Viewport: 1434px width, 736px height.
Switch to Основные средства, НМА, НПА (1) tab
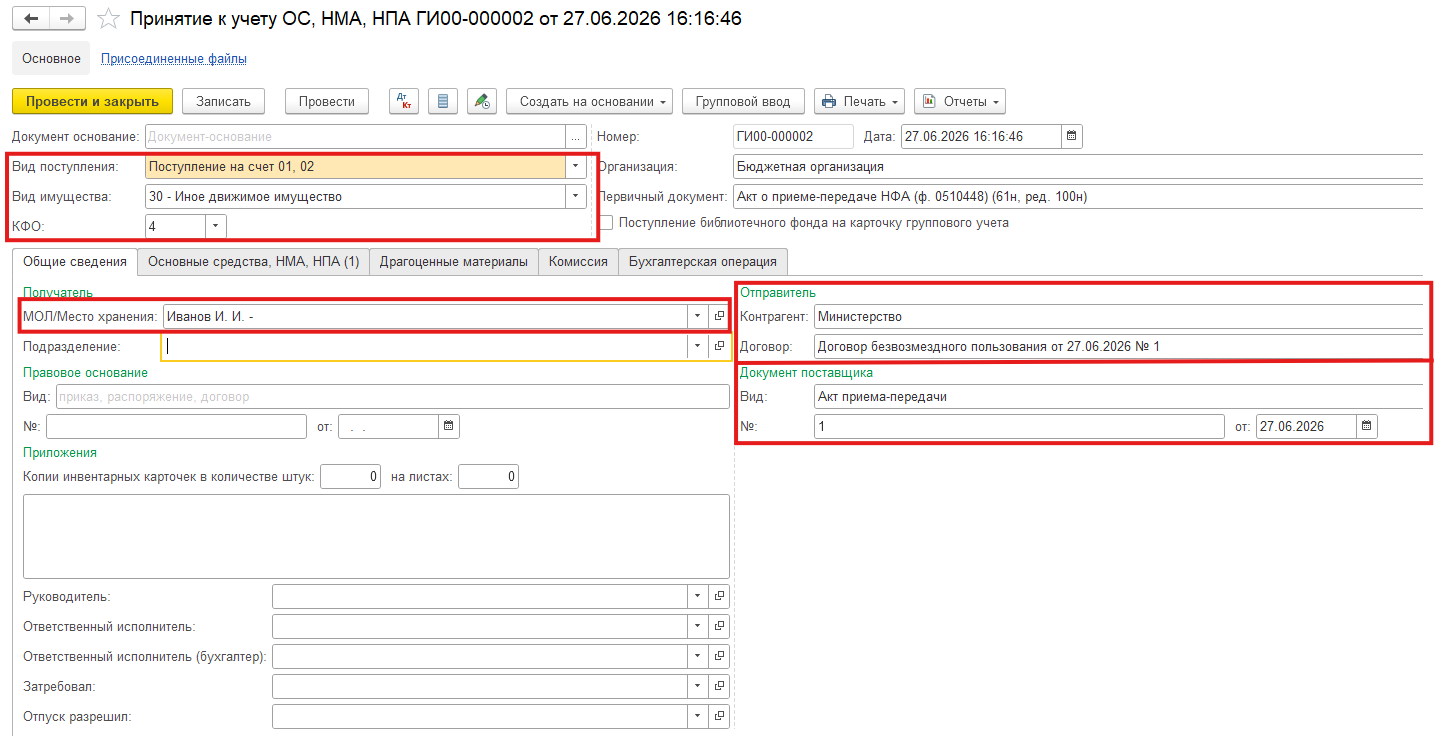pos(253,262)
